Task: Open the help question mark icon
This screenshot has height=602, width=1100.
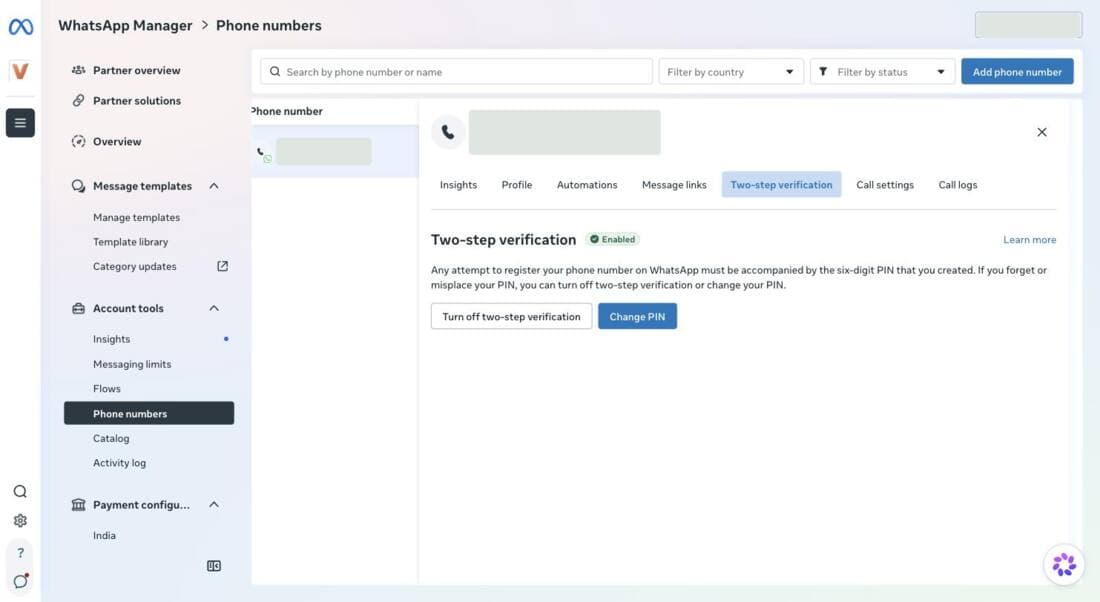Action: click(20, 552)
